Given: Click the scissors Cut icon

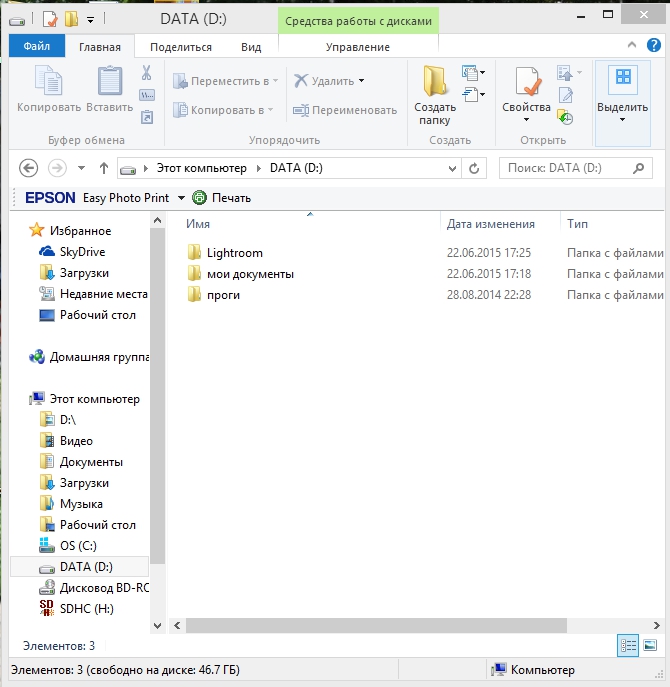Looking at the screenshot, I should (x=146, y=73).
